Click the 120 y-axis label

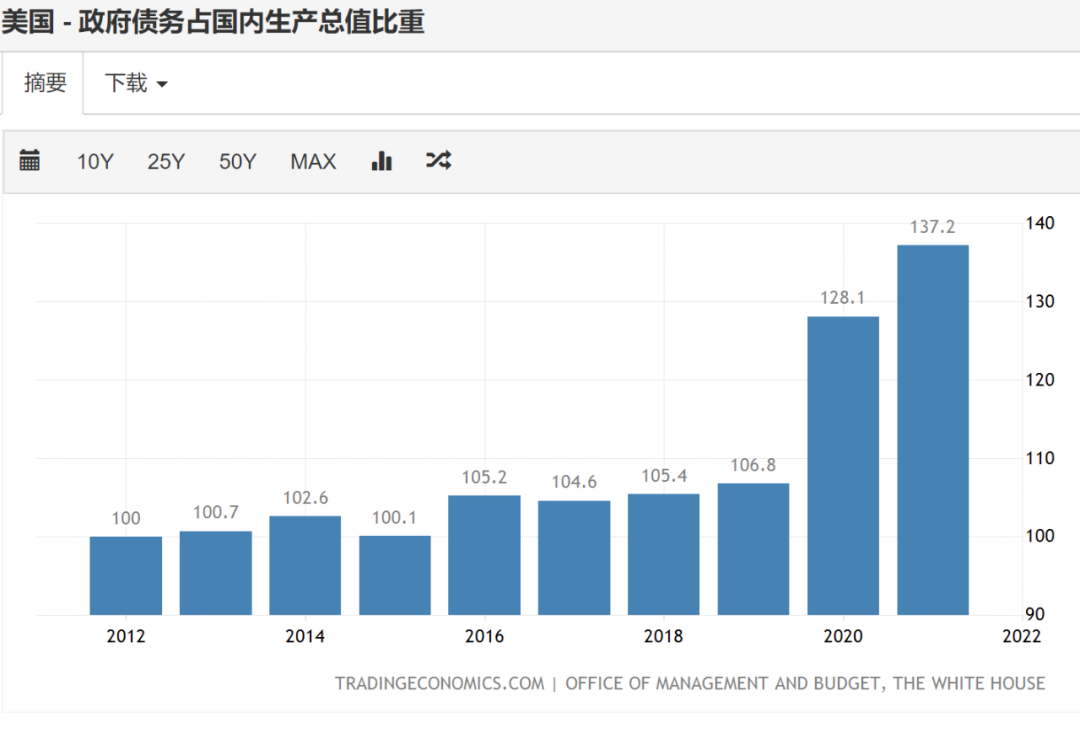point(1039,380)
